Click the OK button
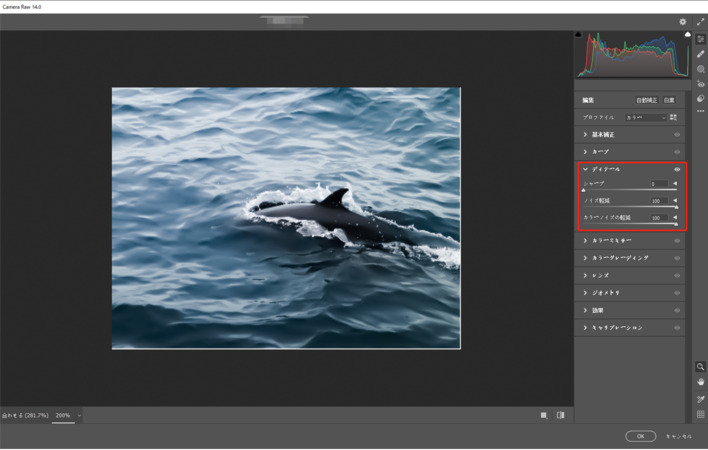The image size is (708, 450). point(640,436)
